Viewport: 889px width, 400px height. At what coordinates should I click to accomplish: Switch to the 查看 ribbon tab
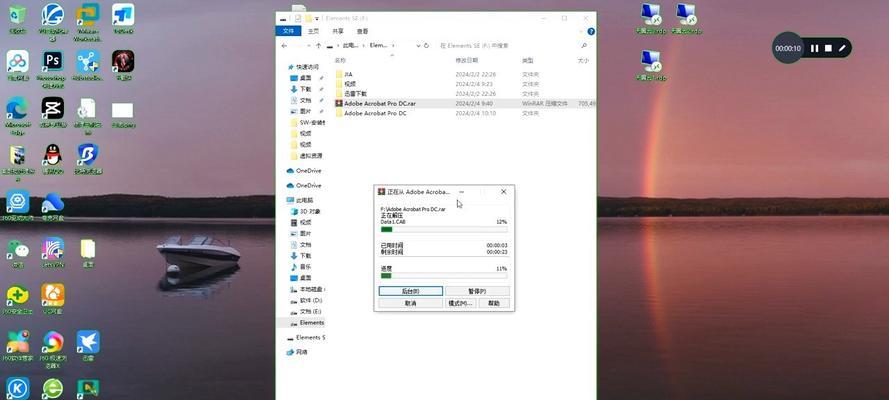pyautogui.click(x=362, y=32)
